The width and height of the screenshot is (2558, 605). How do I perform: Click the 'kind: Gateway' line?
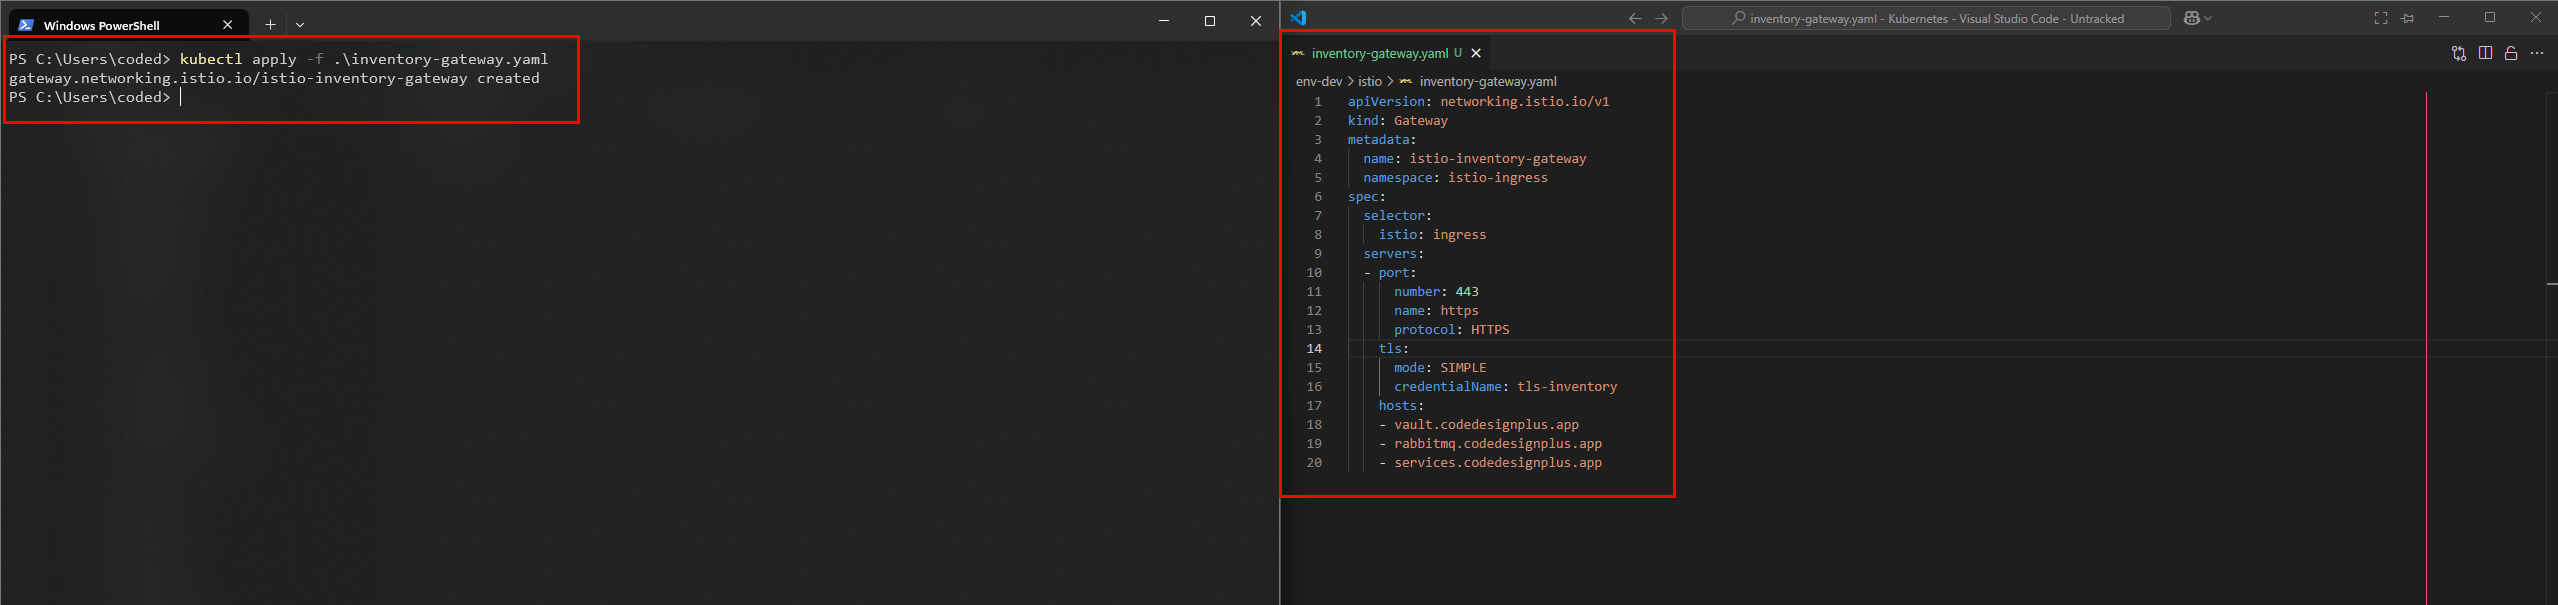(x=1397, y=120)
